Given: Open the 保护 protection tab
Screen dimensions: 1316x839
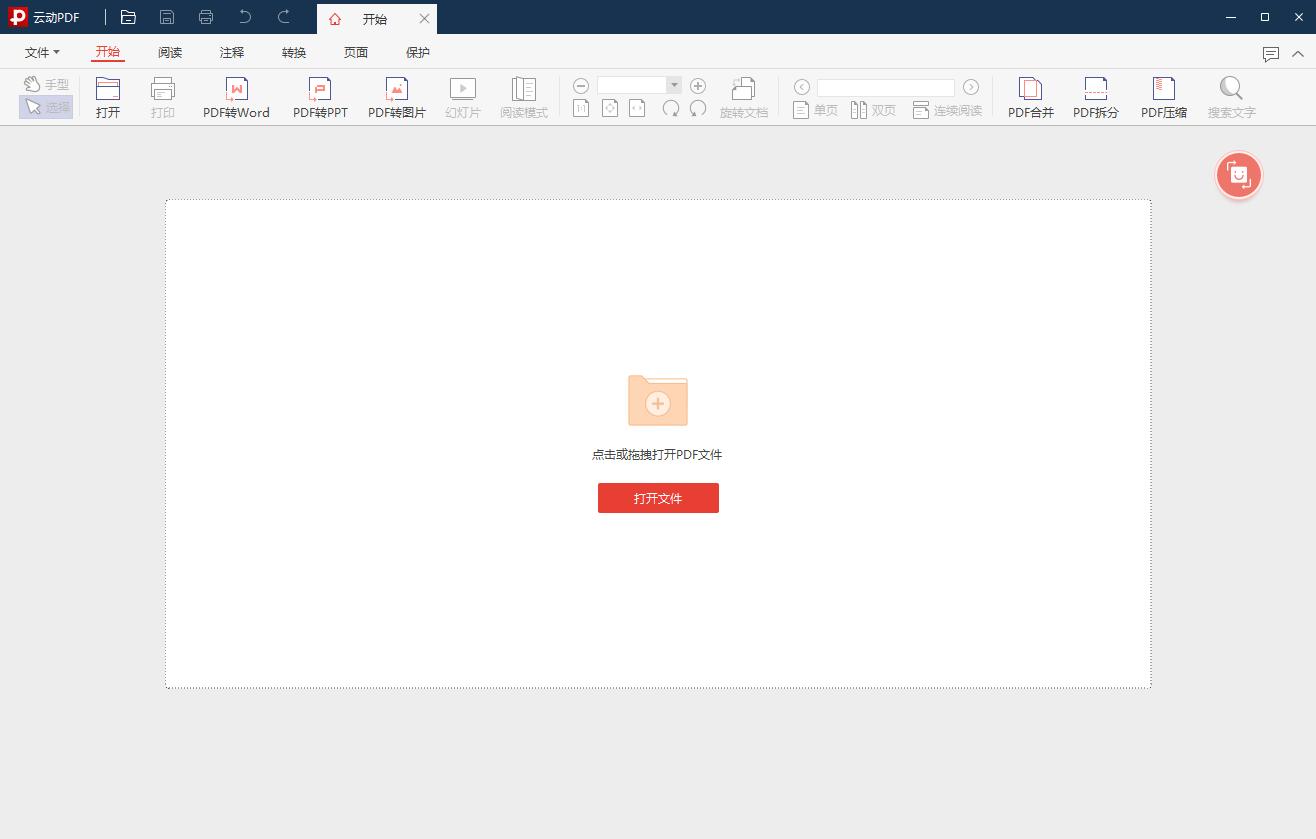Looking at the screenshot, I should 418,52.
